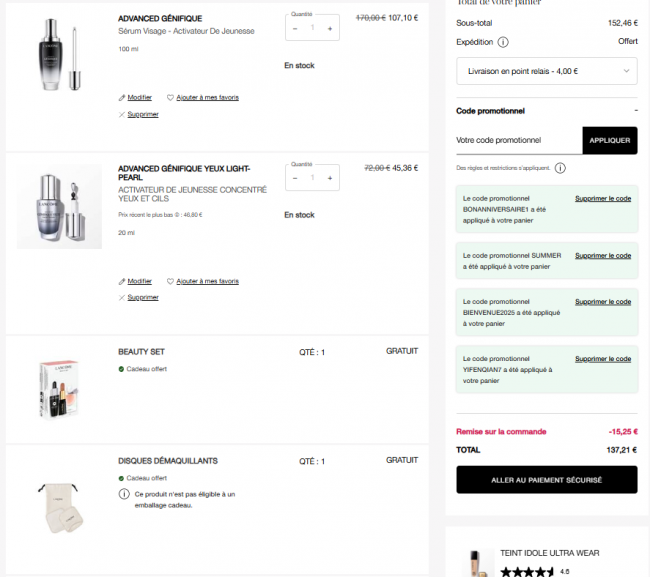650x577 pixels.
Task: Remove the BONANNIVERSAIRE1 promo code
Action: pos(603,199)
